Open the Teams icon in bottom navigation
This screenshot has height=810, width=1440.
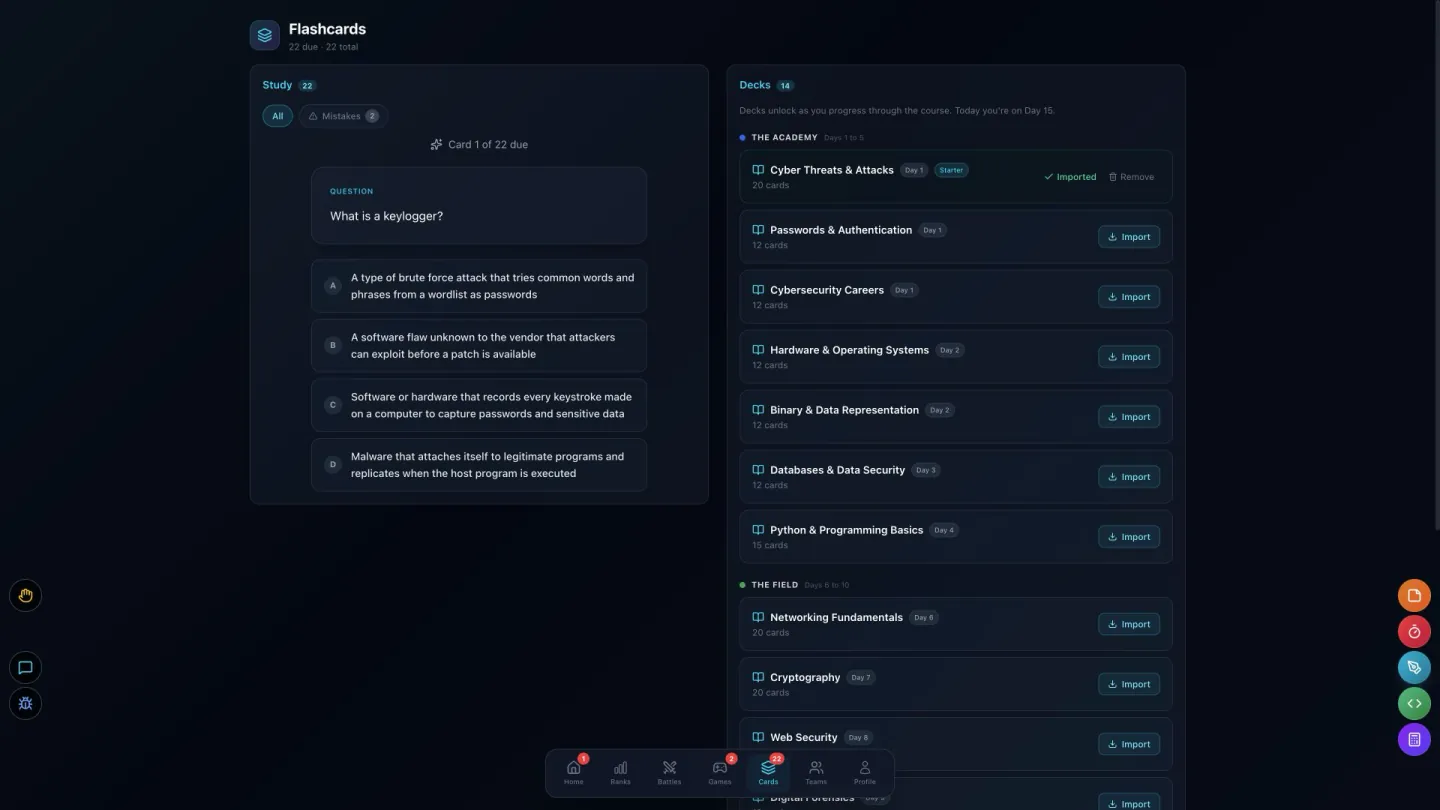pyautogui.click(x=816, y=772)
